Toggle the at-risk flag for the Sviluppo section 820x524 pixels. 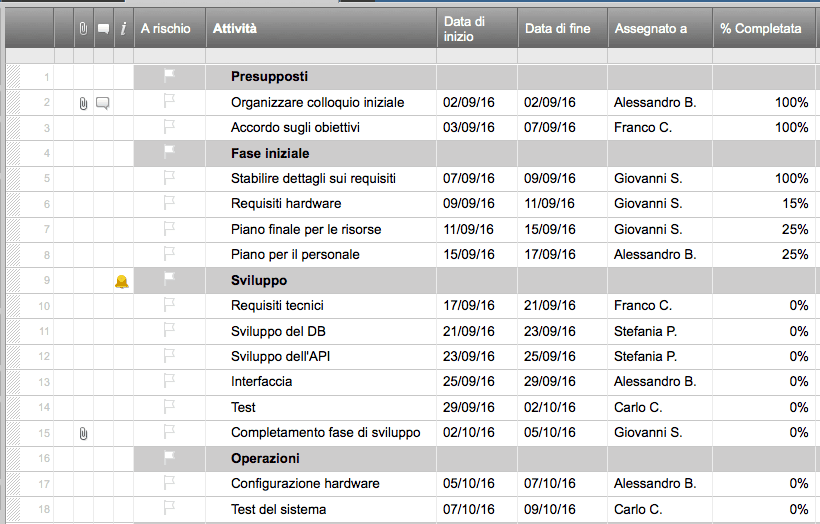(x=169, y=279)
